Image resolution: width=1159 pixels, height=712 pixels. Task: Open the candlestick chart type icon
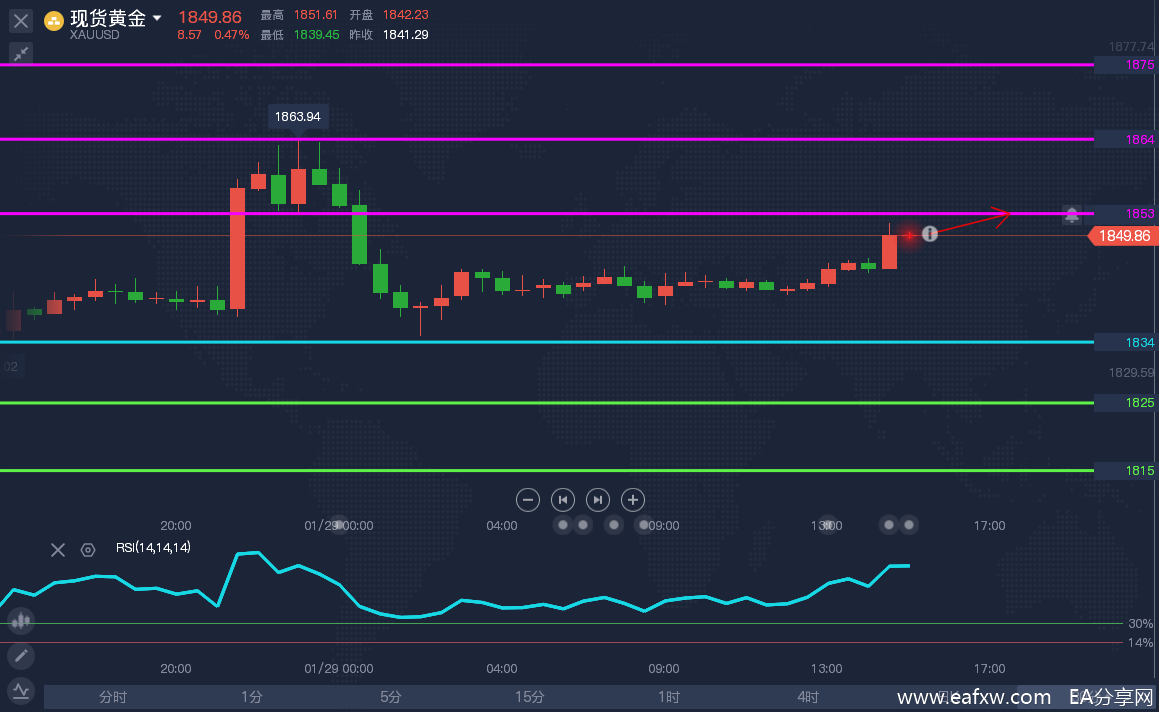(21, 620)
